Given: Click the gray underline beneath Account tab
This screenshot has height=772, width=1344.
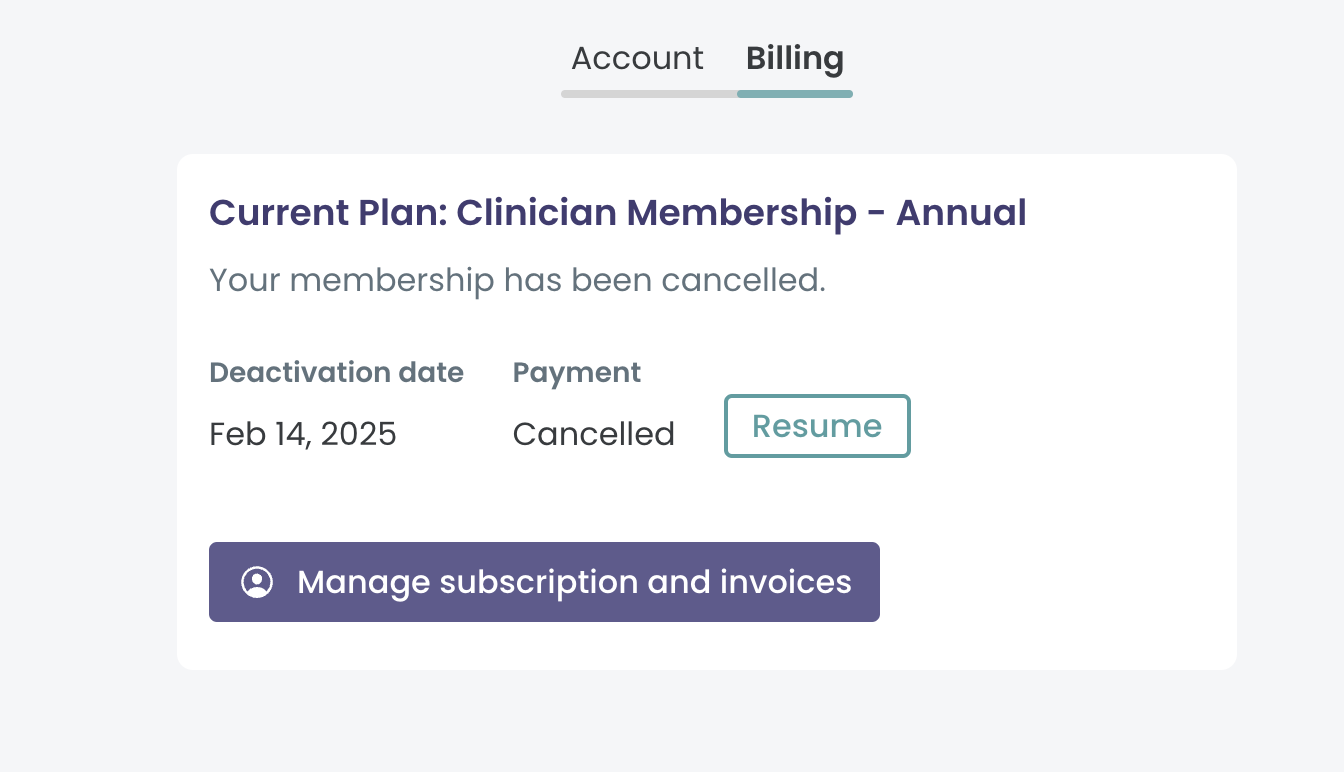Looking at the screenshot, I should coord(649,94).
